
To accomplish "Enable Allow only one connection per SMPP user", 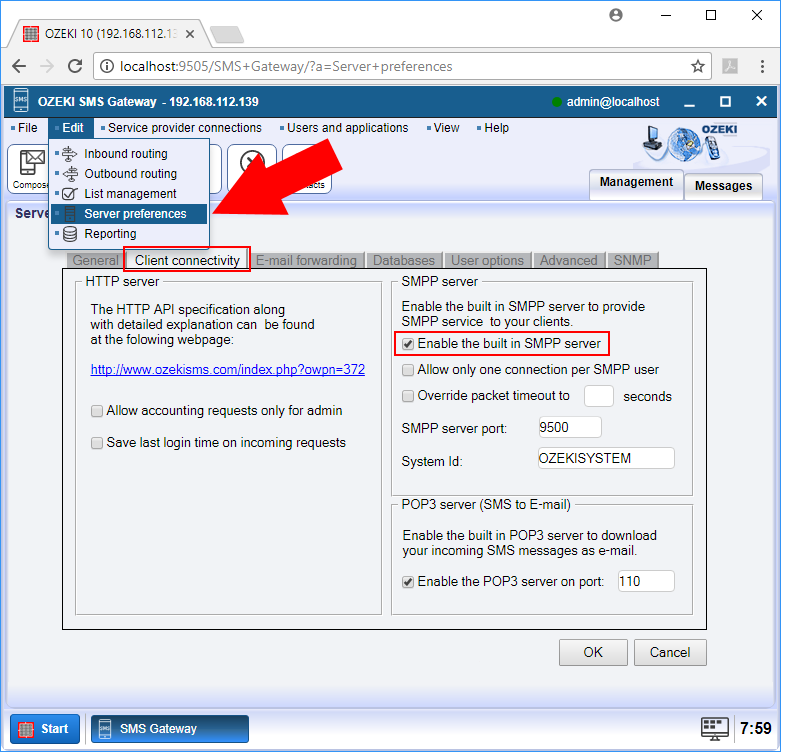I will coord(407,370).
